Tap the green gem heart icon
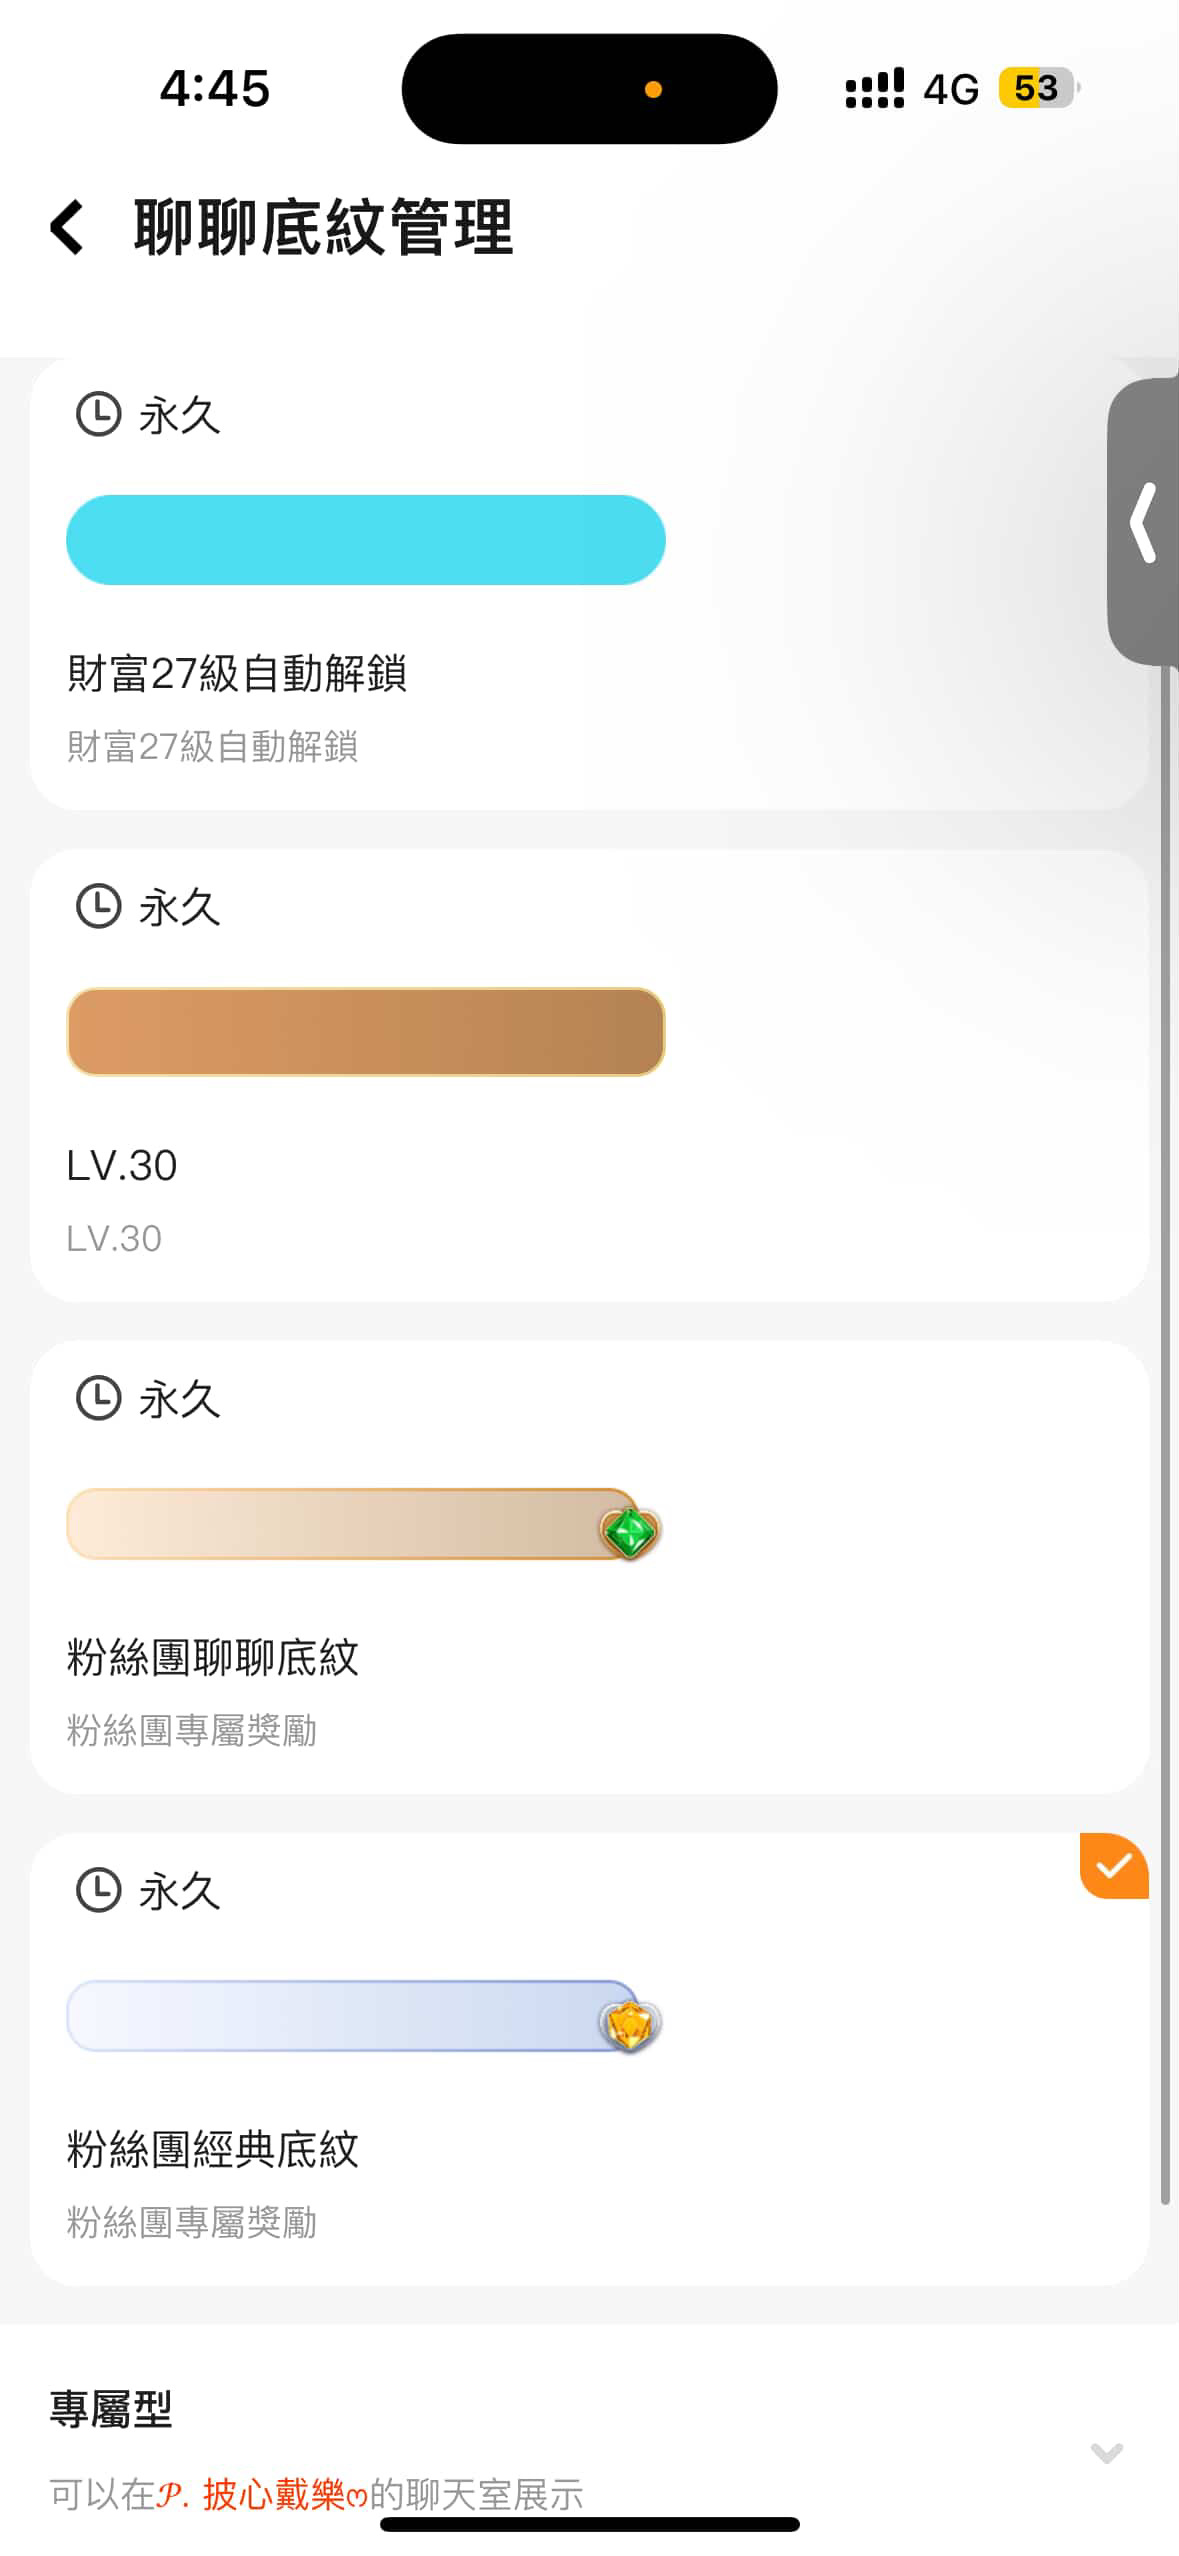 click(630, 1532)
